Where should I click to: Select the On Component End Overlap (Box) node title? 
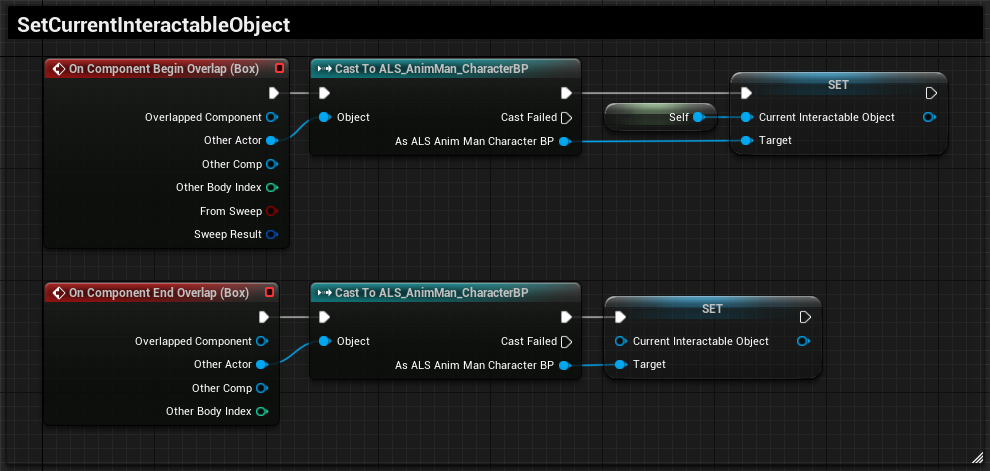click(x=155, y=293)
